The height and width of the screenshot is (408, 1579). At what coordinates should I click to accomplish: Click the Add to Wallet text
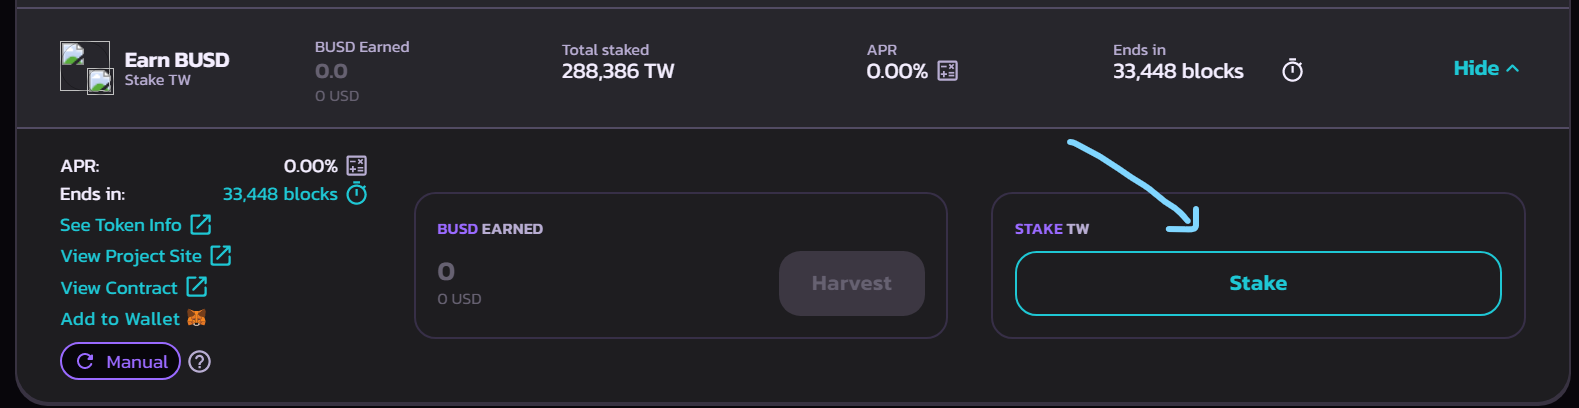tap(120, 319)
